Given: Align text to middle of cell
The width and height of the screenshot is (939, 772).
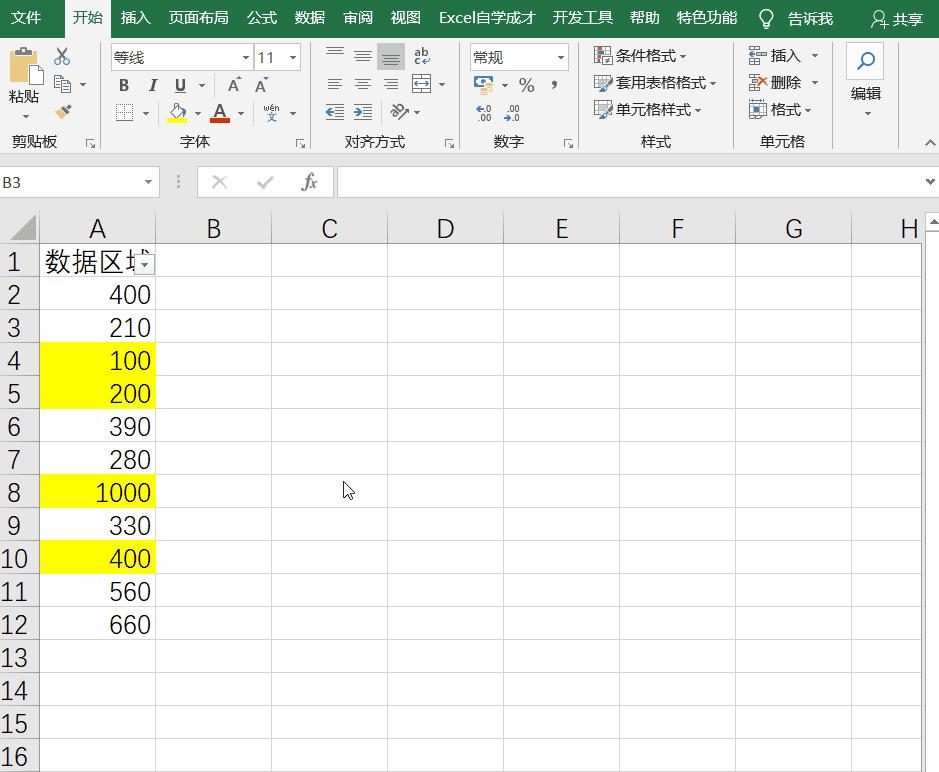Looking at the screenshot, I should pos(363,56).
